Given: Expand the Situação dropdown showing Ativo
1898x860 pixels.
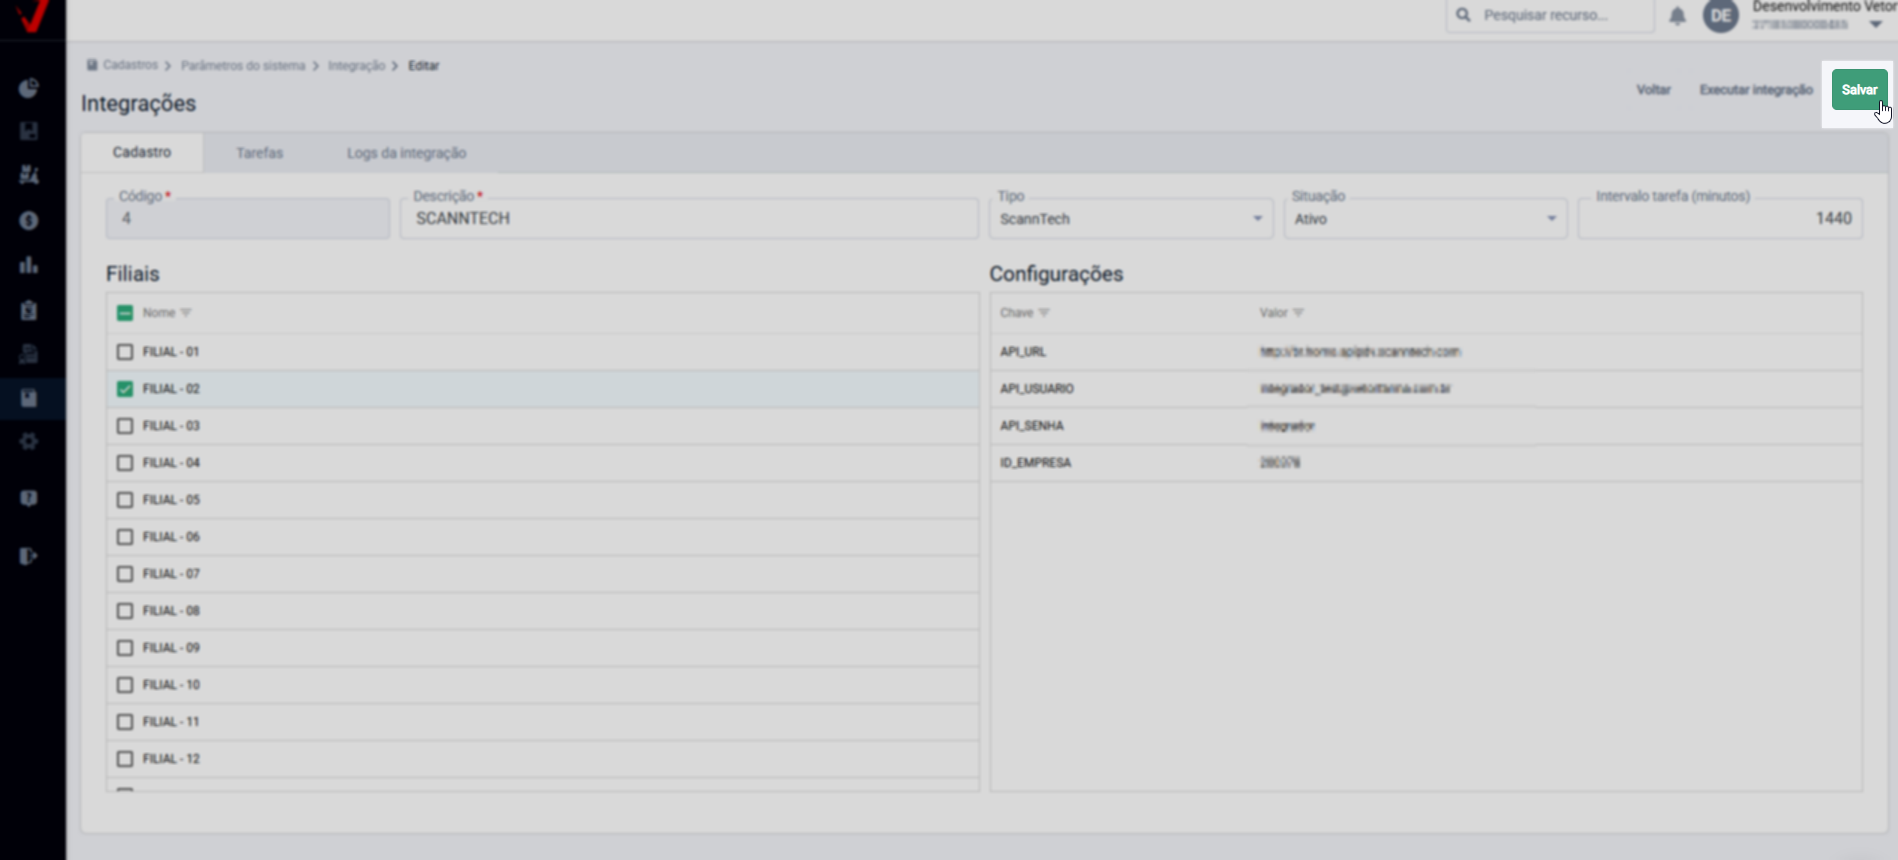Looking at the screenshot, I should (x=1425, y=219).
